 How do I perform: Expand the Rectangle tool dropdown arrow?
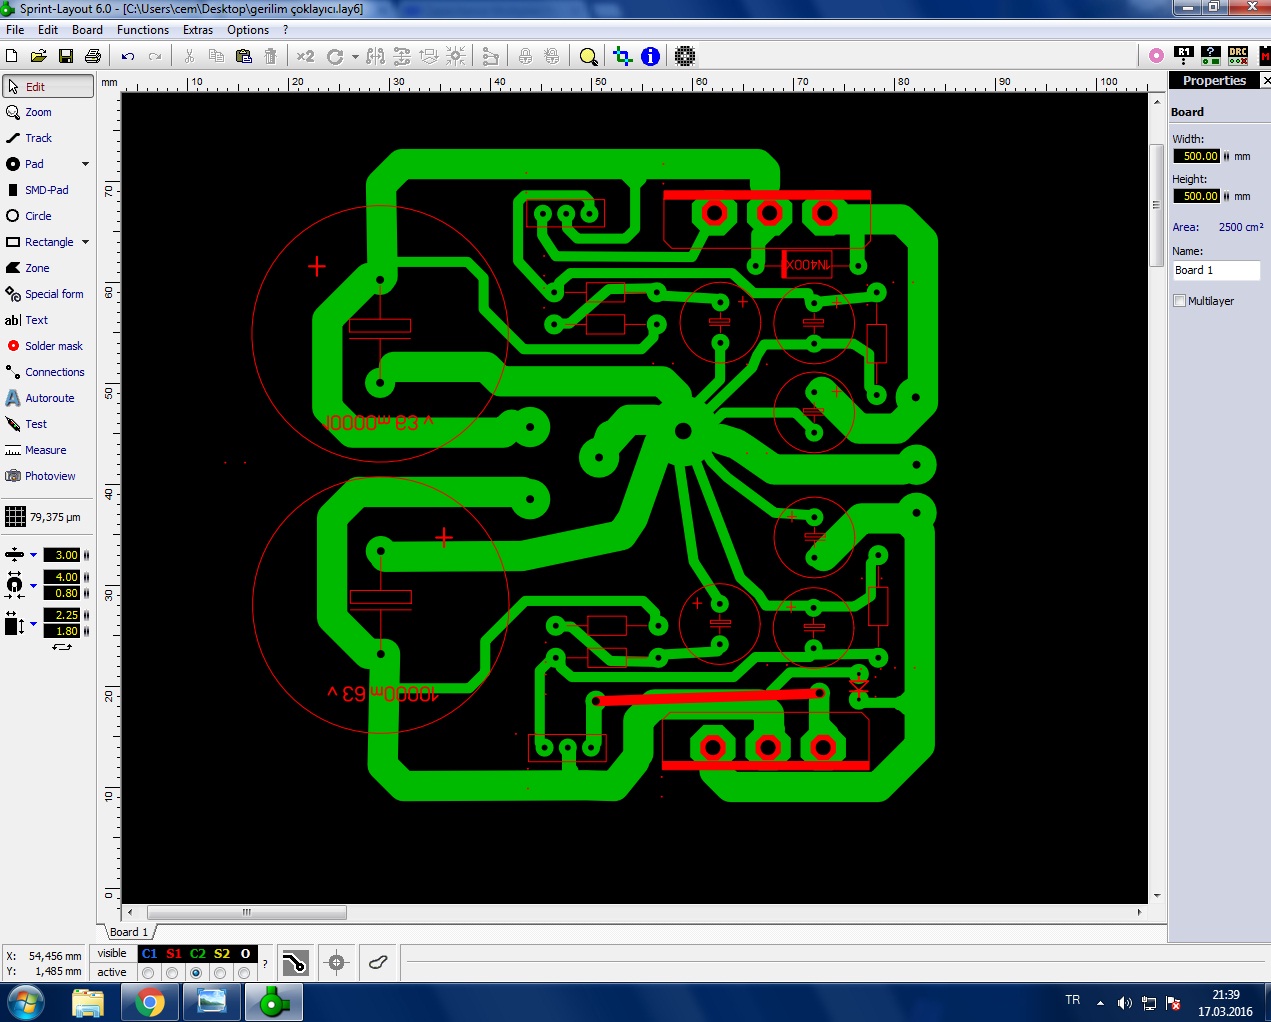tap(85, 242)
